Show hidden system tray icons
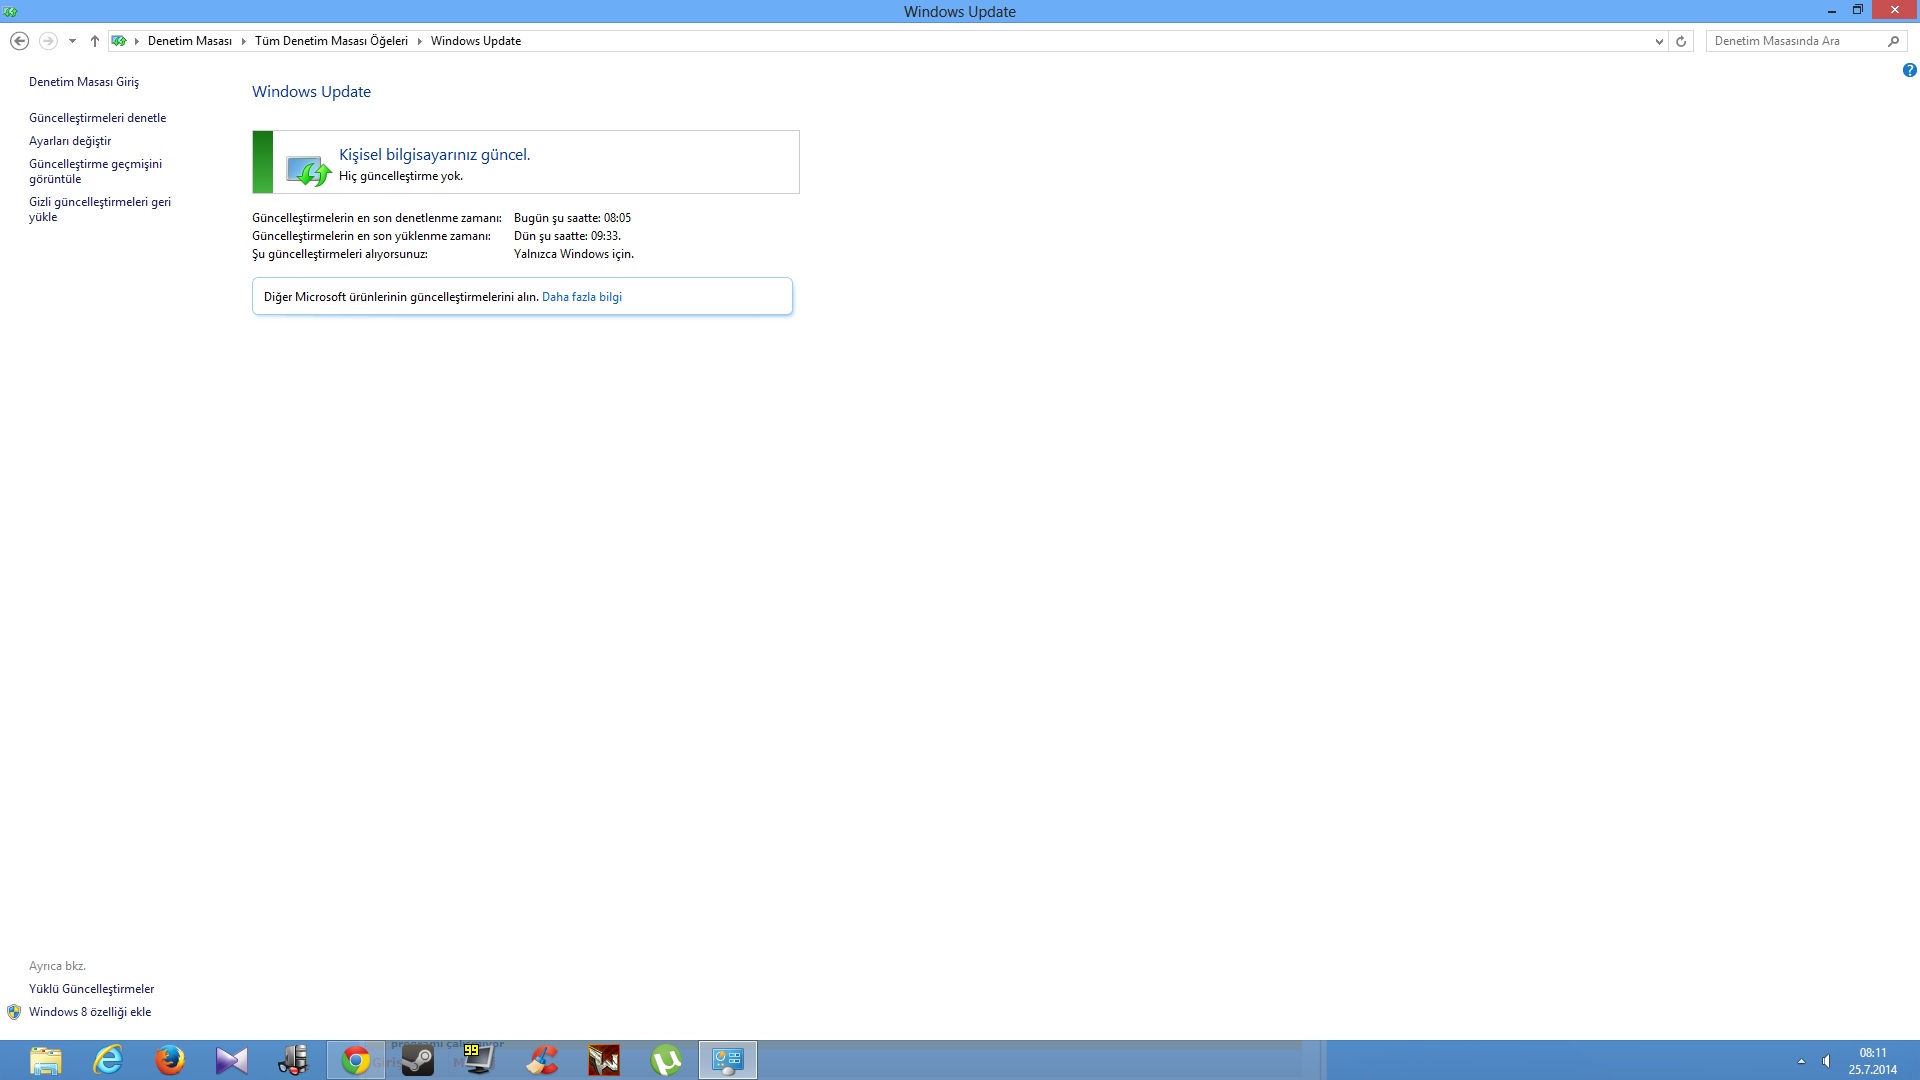Viewport: 1920px width, 1080px height. (x=1801, y=1061)
